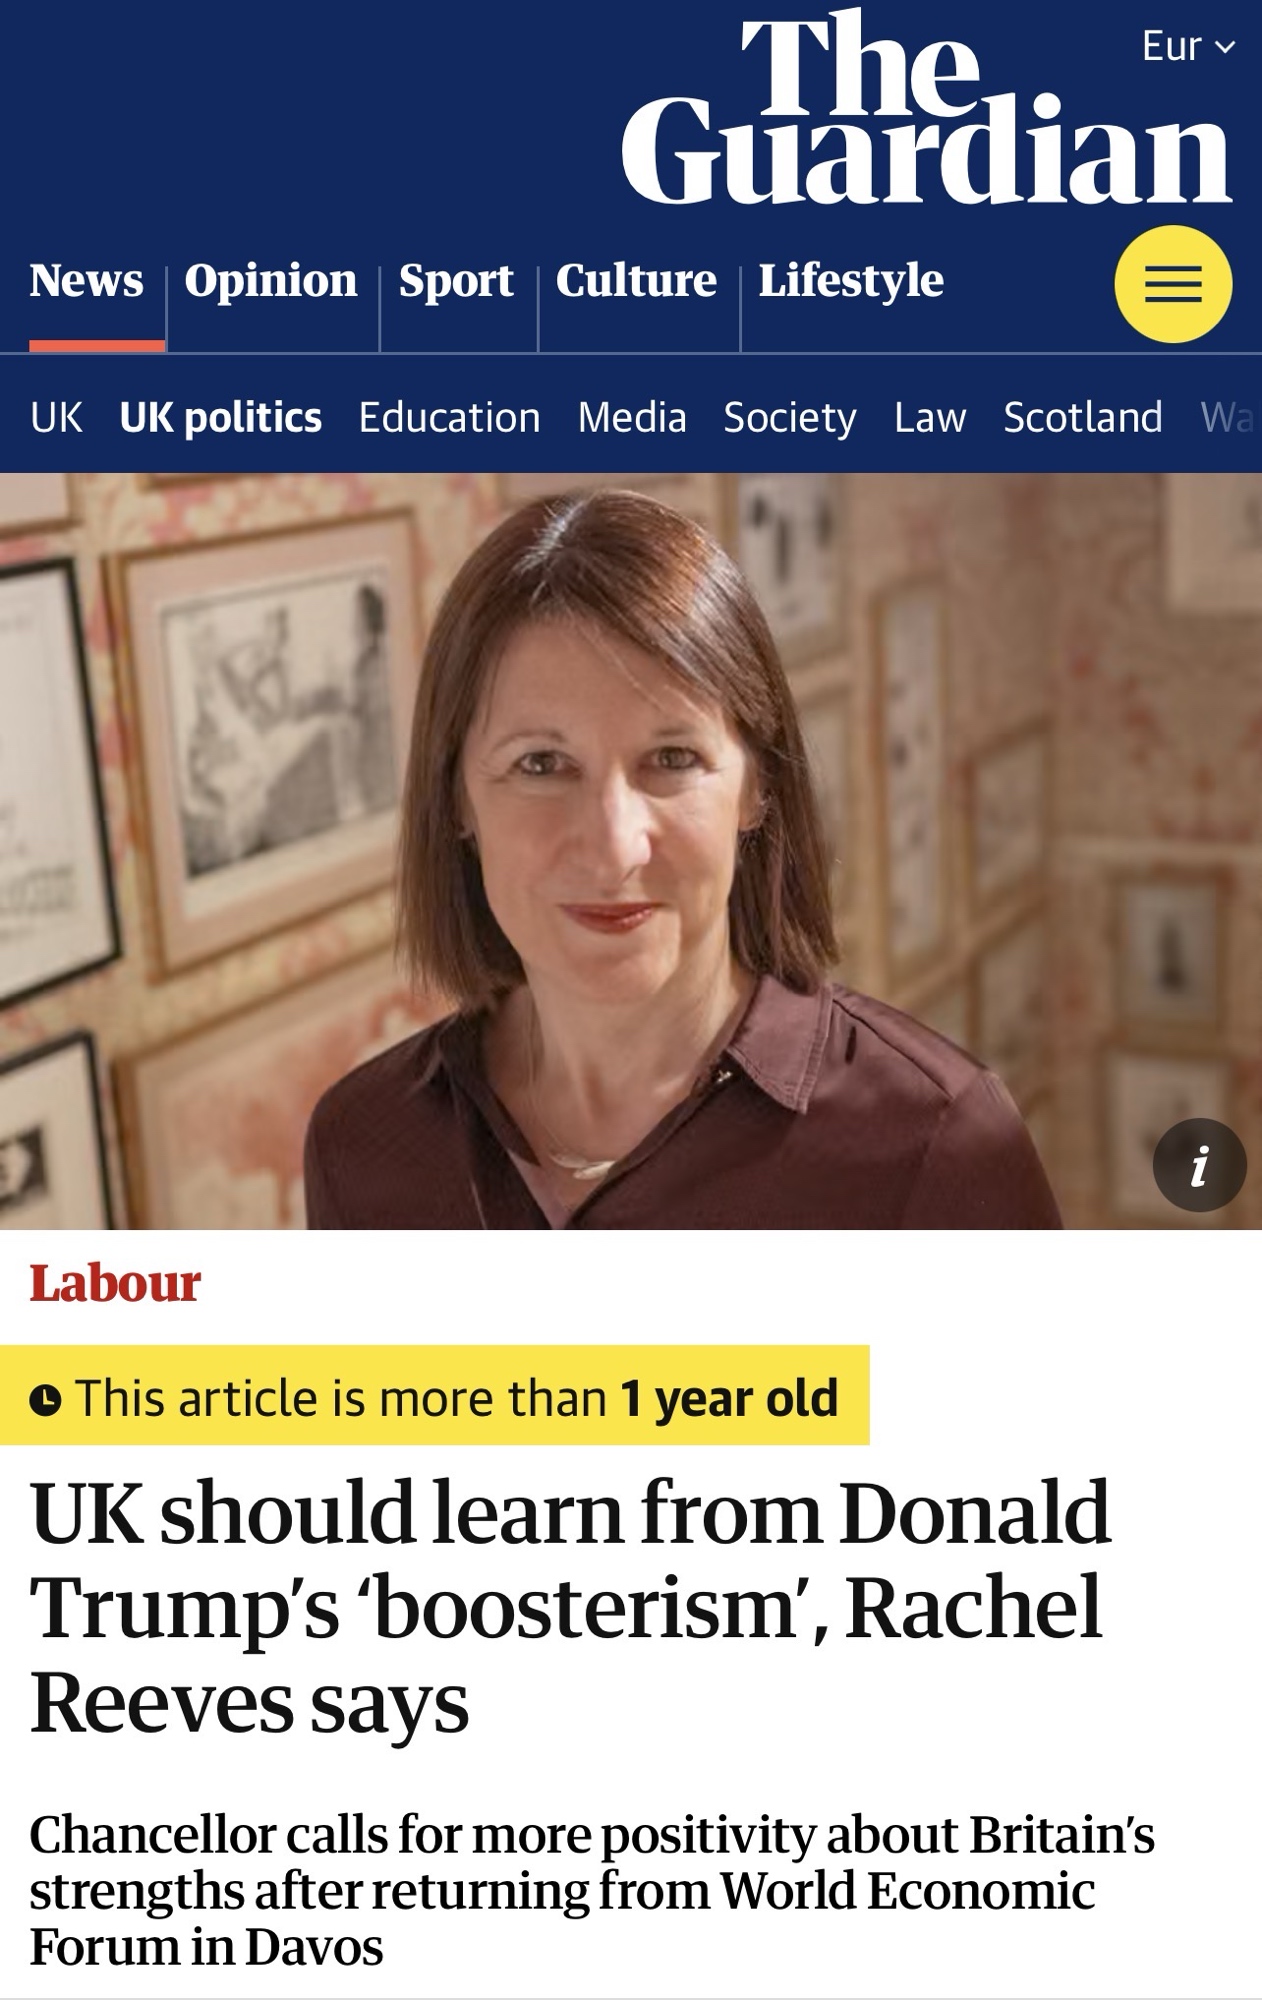Open the Labour topic link
1262x2000 pixels.
click(115, 1283)
